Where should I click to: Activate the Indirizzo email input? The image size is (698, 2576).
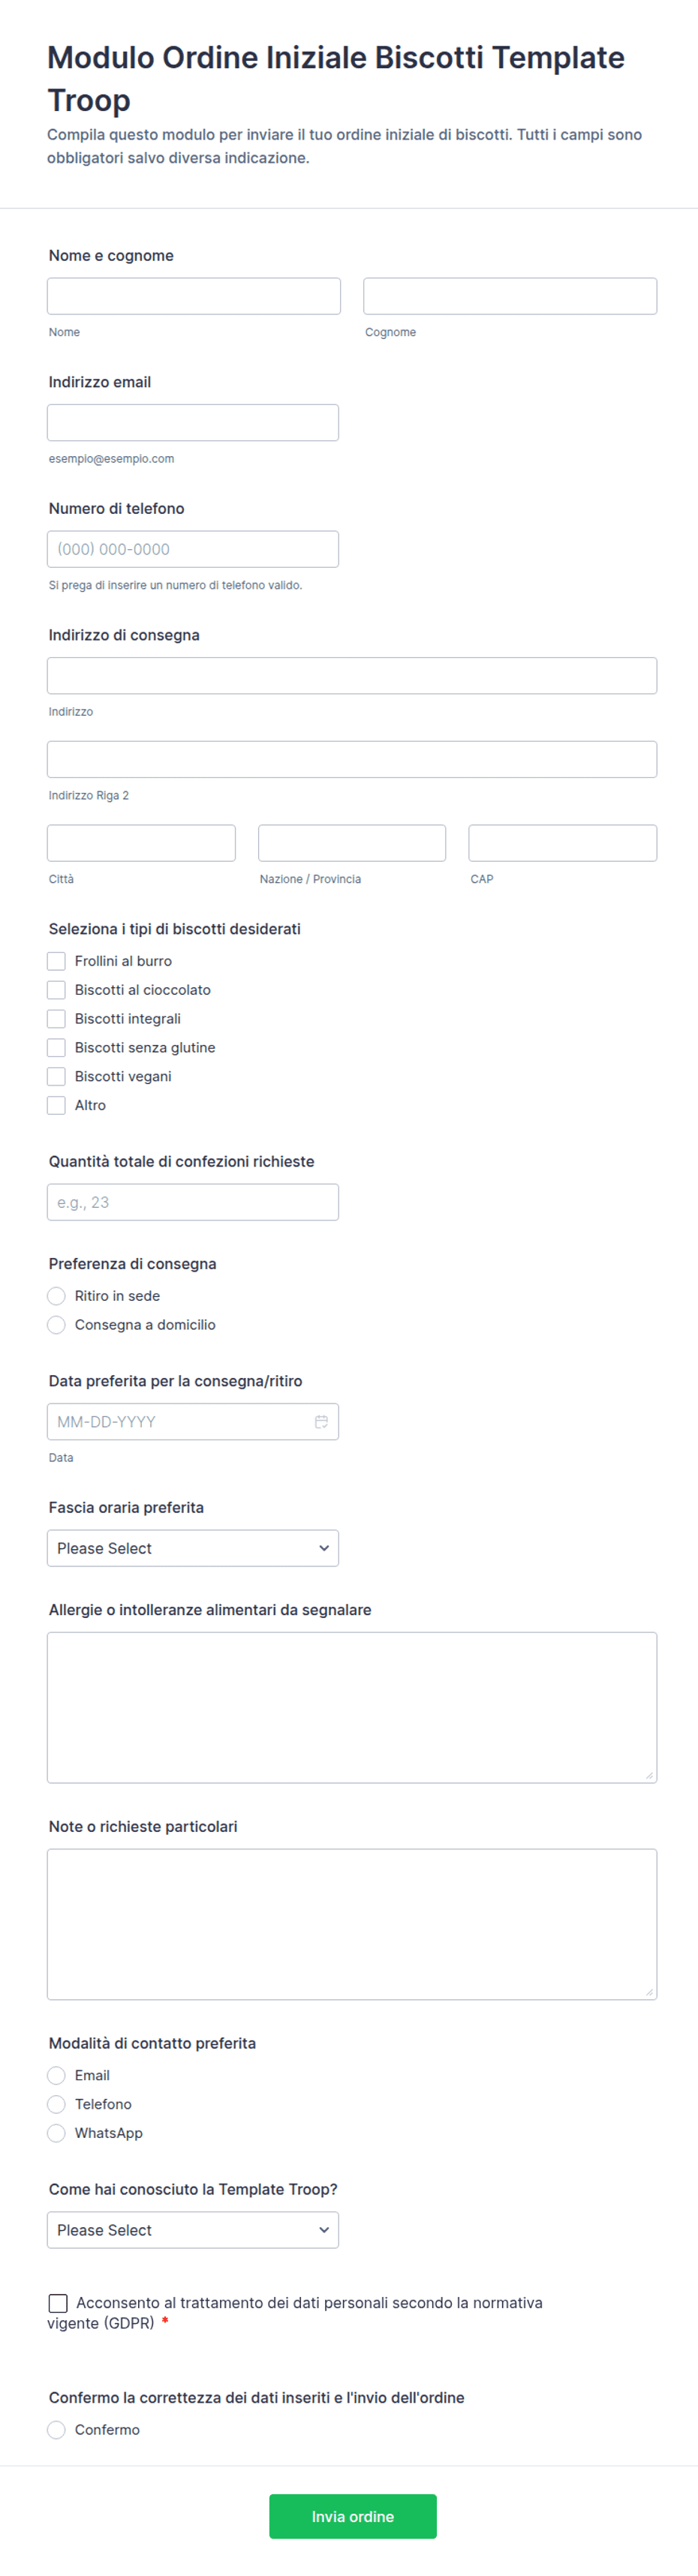[193, 422]
